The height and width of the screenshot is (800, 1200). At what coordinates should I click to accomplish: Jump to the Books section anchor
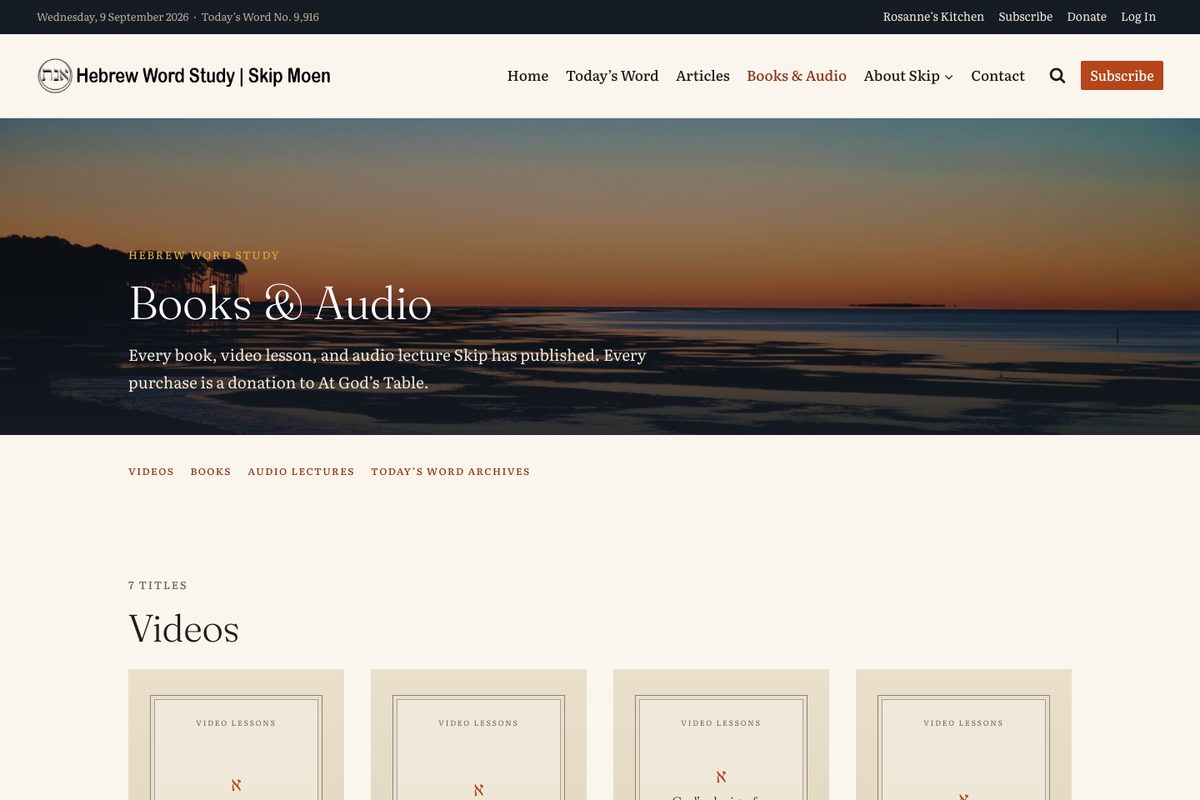pyautogui.click(x=211, y=471)
